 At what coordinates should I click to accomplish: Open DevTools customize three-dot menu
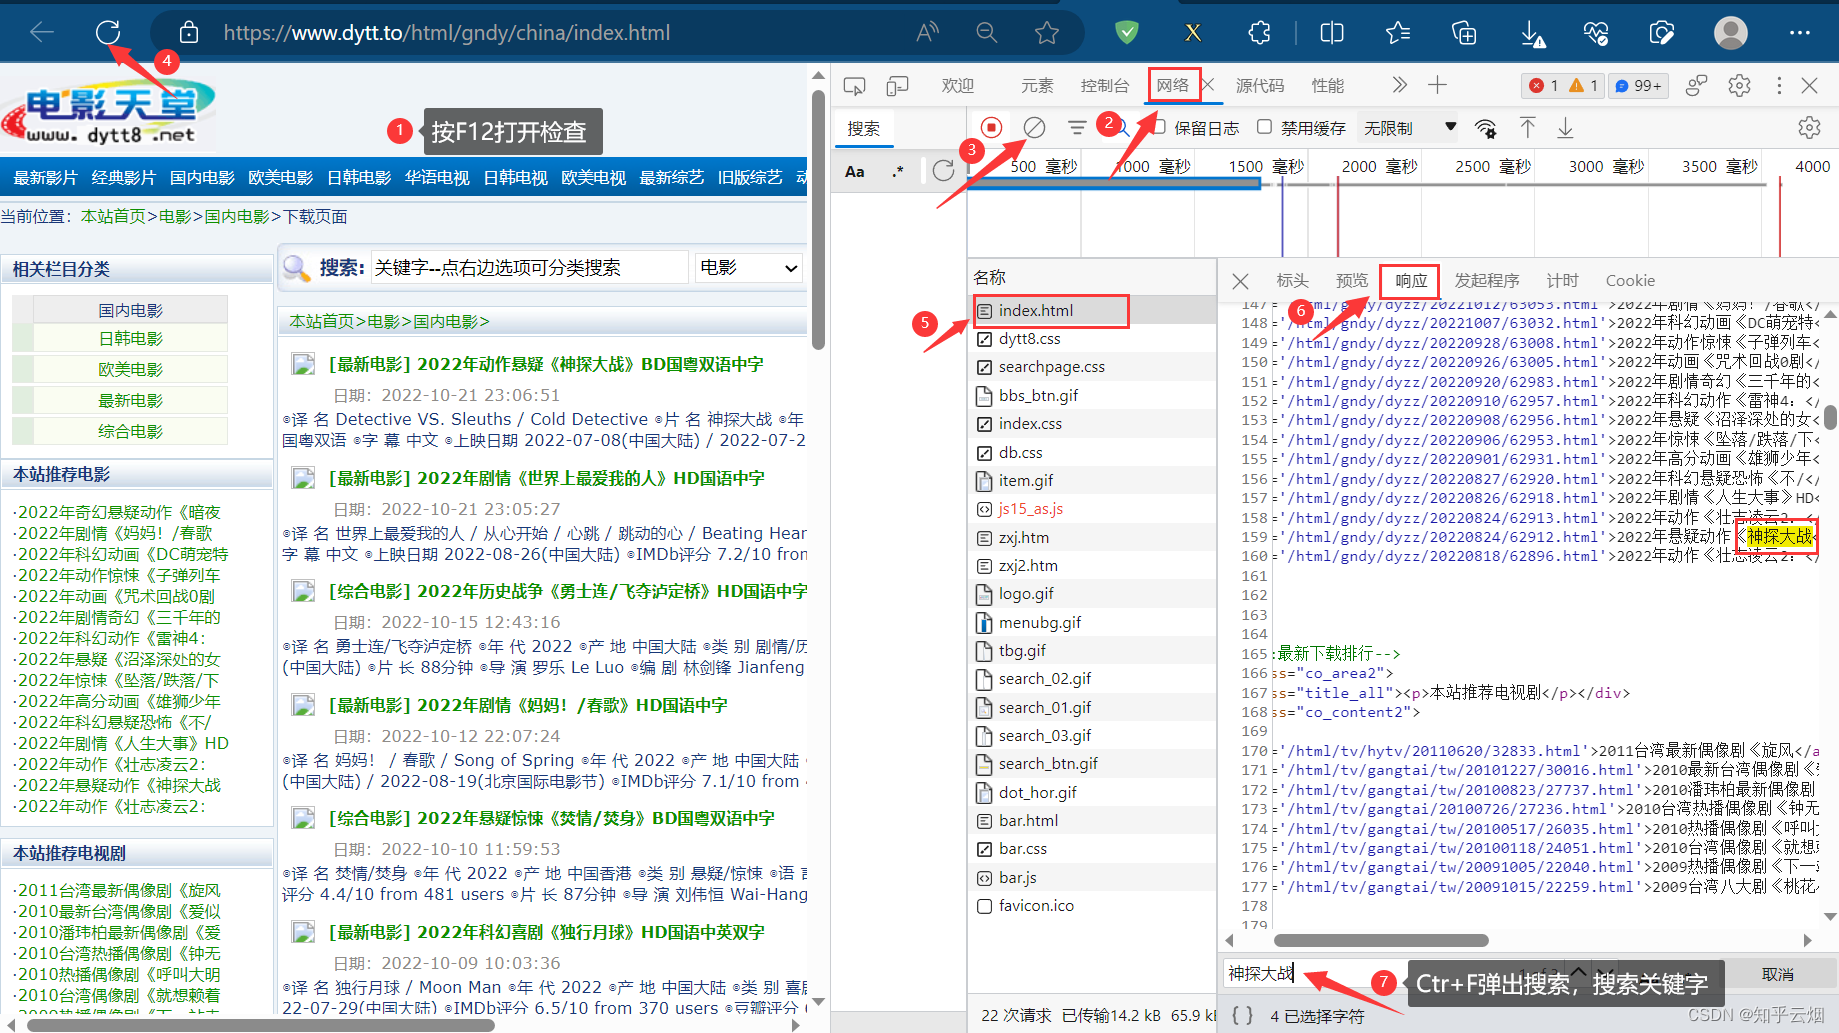1779,86
